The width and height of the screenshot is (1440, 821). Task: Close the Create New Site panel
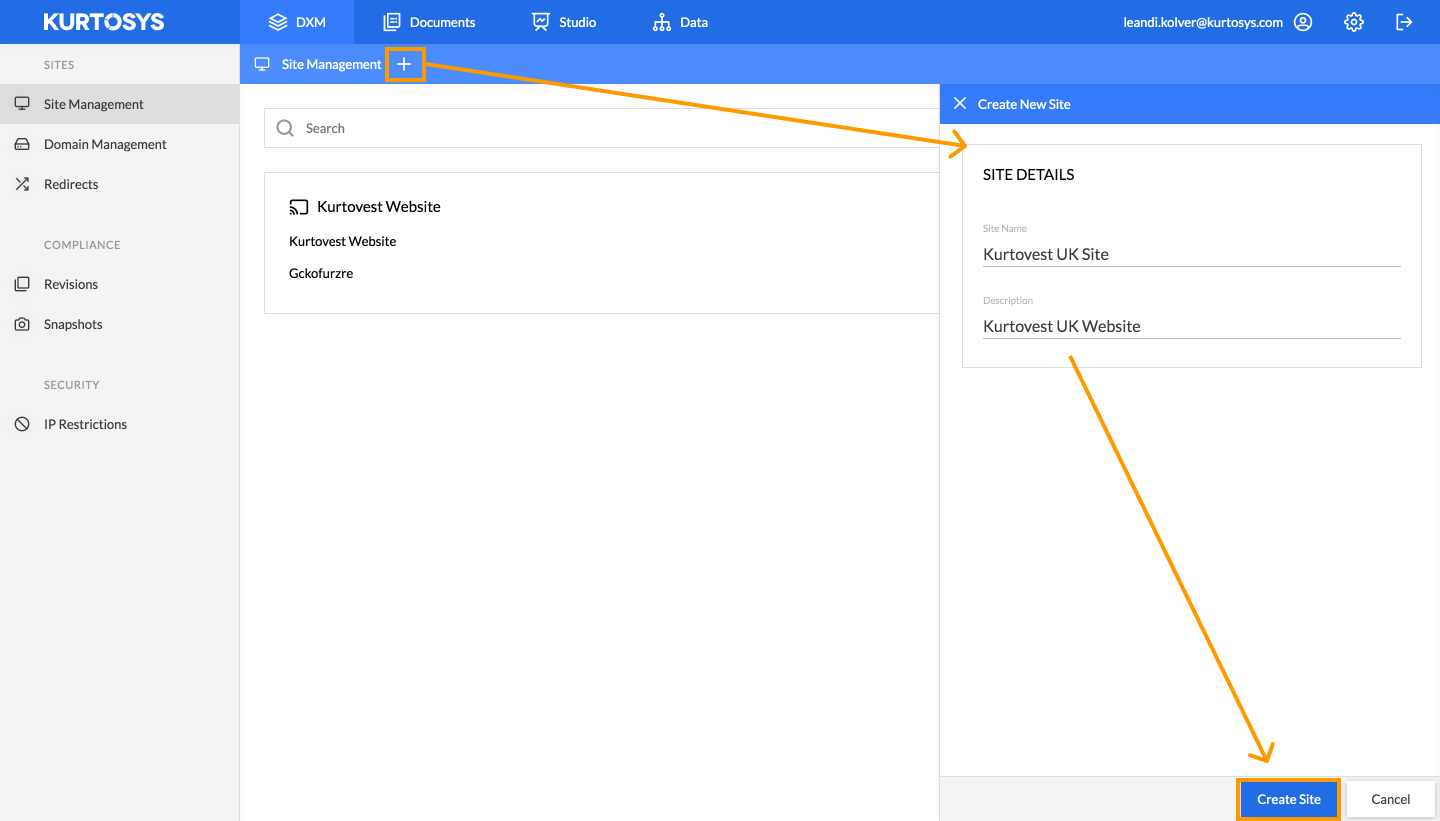click(960, 103)
